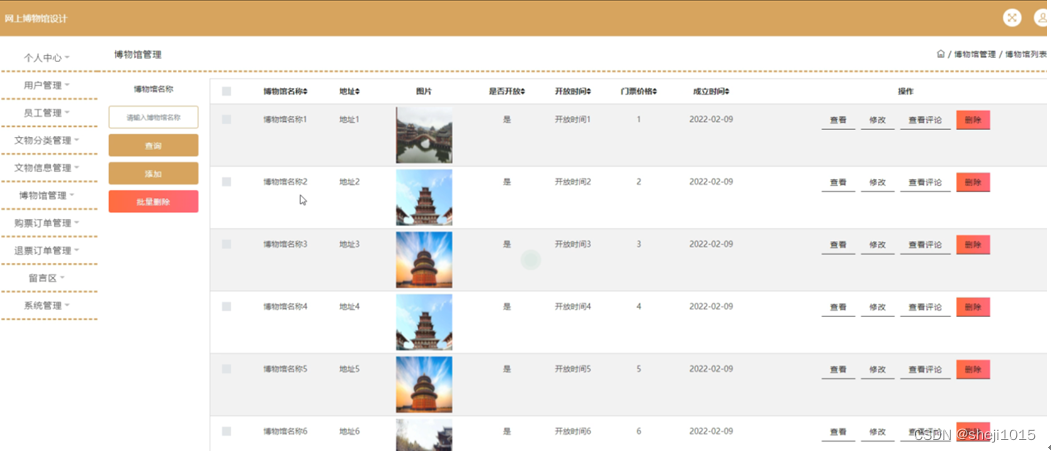View details (查看) for 博物馆名称6

(x=838, y=432)
